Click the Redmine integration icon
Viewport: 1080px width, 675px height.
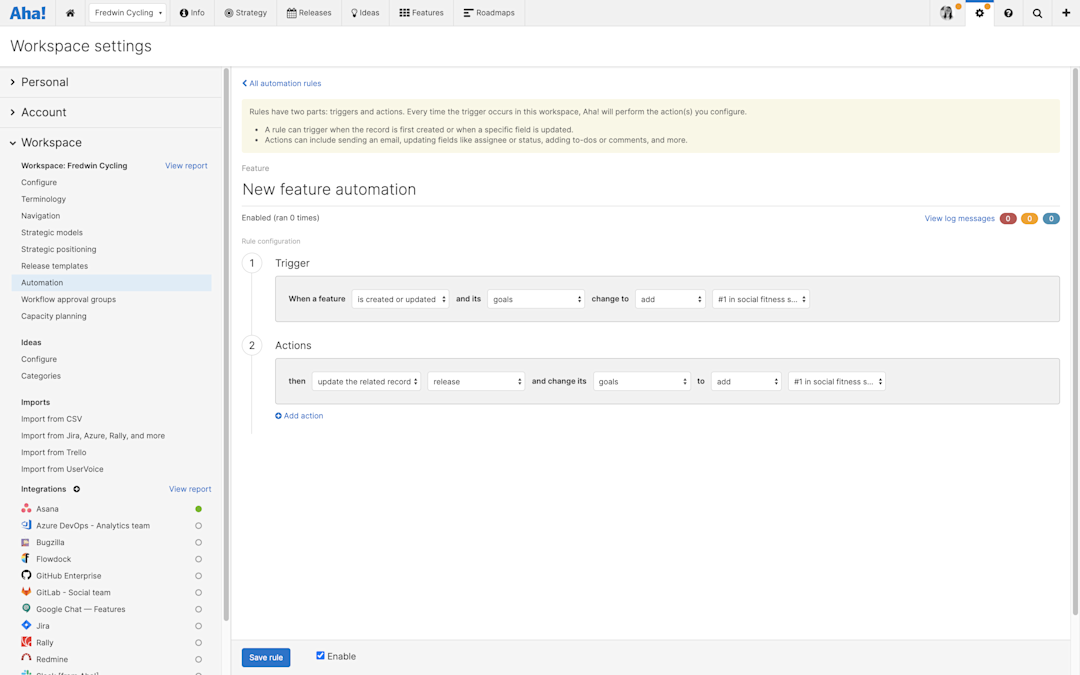[26, 658]
